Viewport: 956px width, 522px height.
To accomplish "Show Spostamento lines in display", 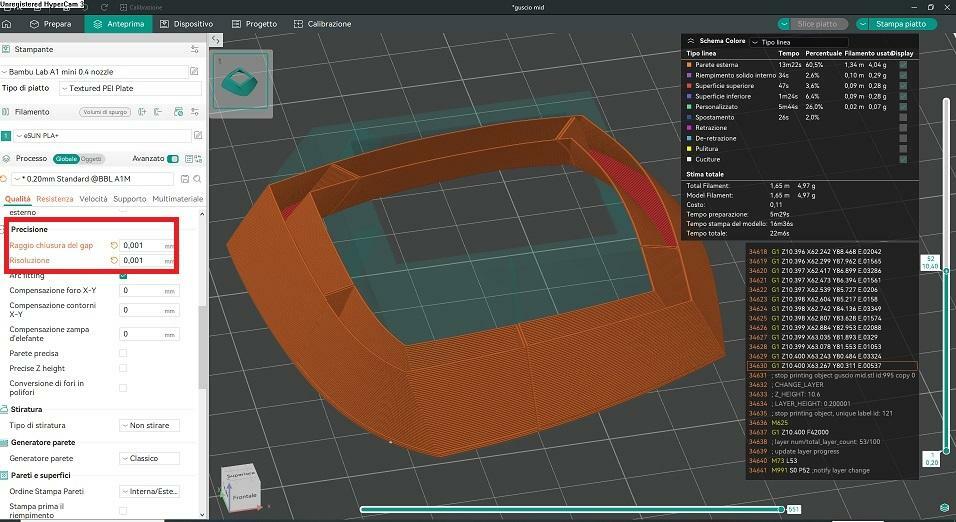I will [903, 117].
